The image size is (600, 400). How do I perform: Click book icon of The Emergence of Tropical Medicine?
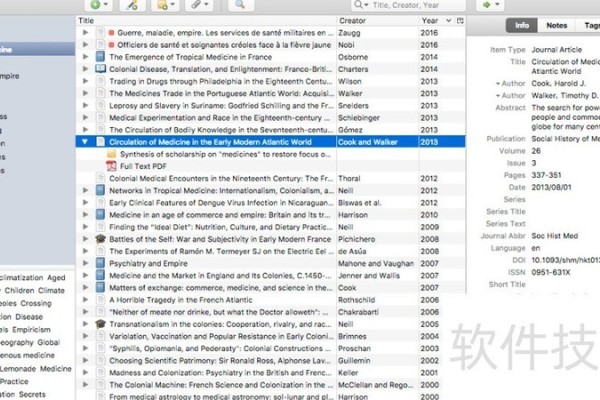click(x=100, y=57)
